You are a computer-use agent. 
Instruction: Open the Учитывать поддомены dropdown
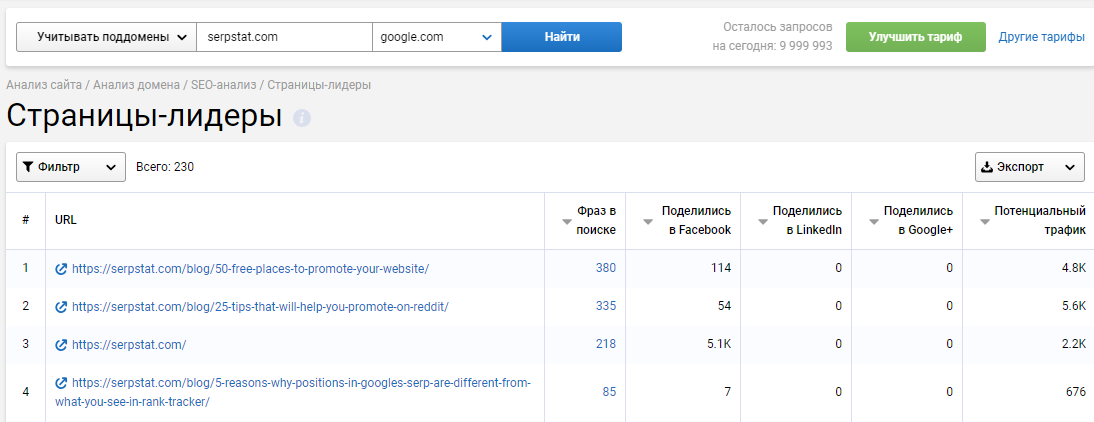point(106,37)
